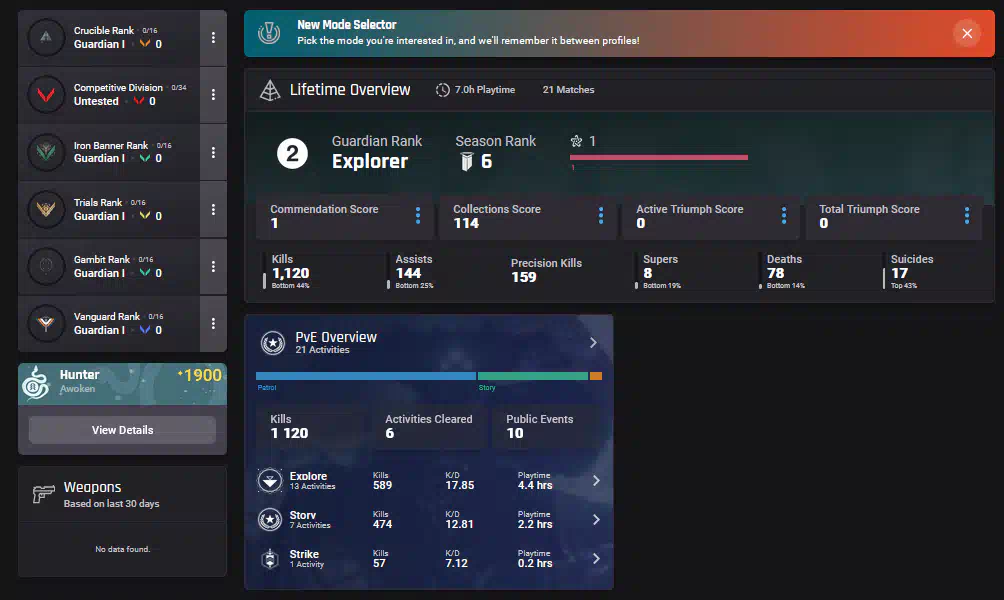
Task: Click the Hunter class serpent icon
Action: pos(36,383)
